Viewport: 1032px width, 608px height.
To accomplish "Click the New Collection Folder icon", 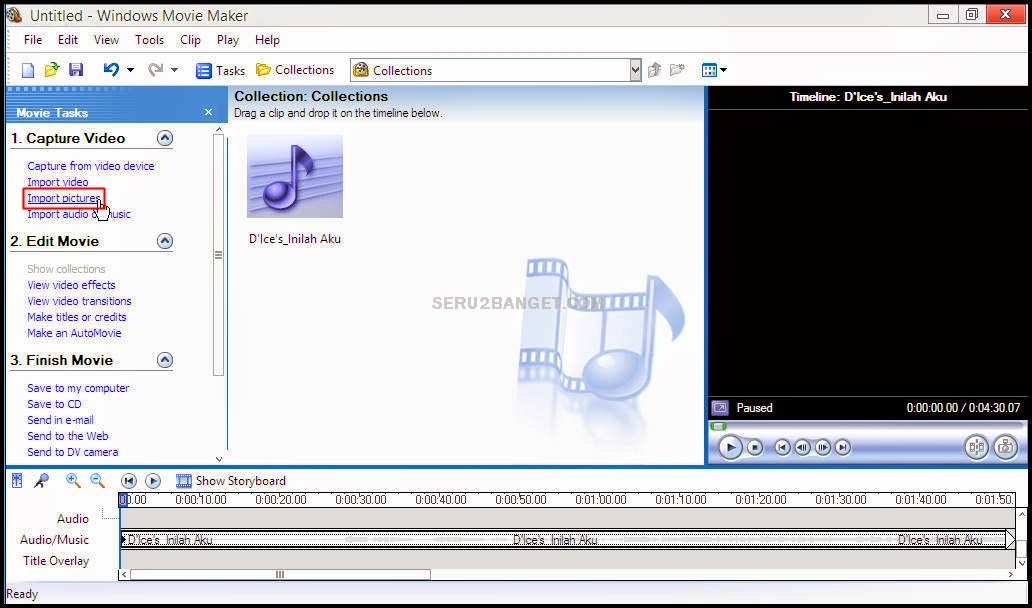I will point(677,70).
